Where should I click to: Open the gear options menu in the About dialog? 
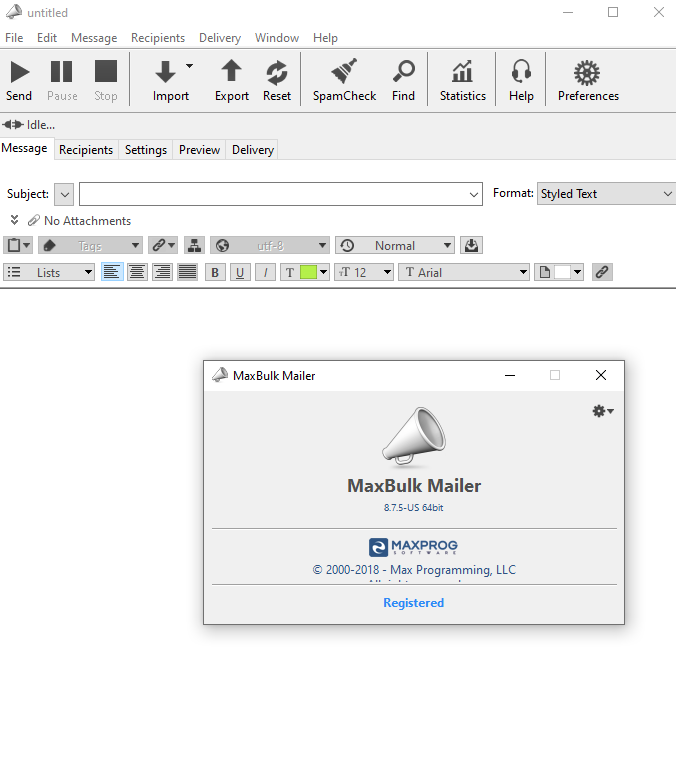point(603,411)
